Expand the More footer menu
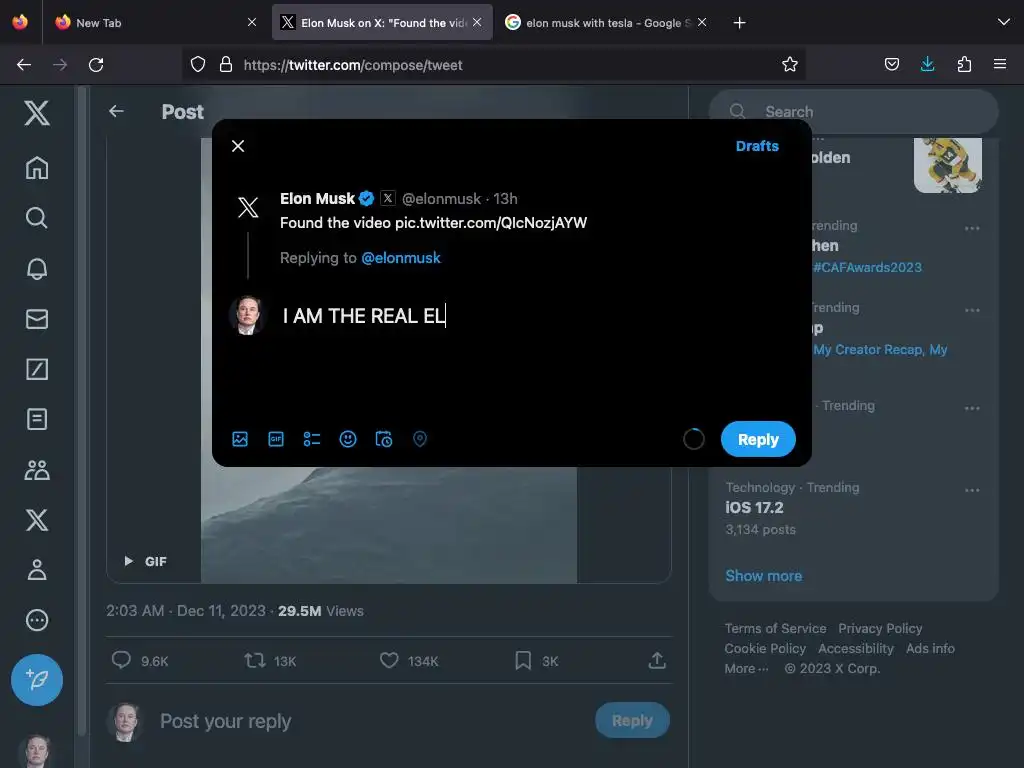This screenshot has height=768, width=1024. (746, 669)
